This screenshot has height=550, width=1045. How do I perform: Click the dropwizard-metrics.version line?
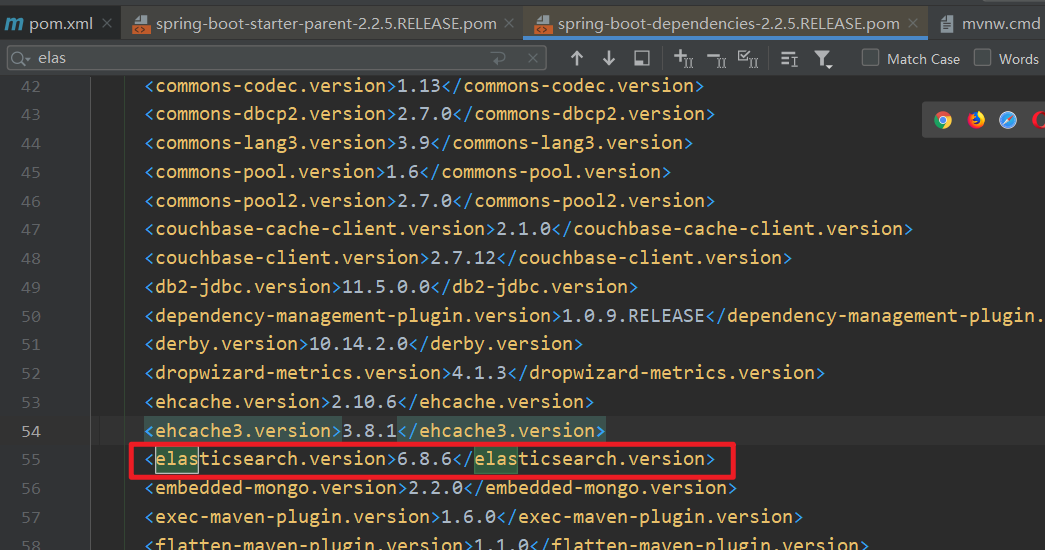tap(485, 372)
